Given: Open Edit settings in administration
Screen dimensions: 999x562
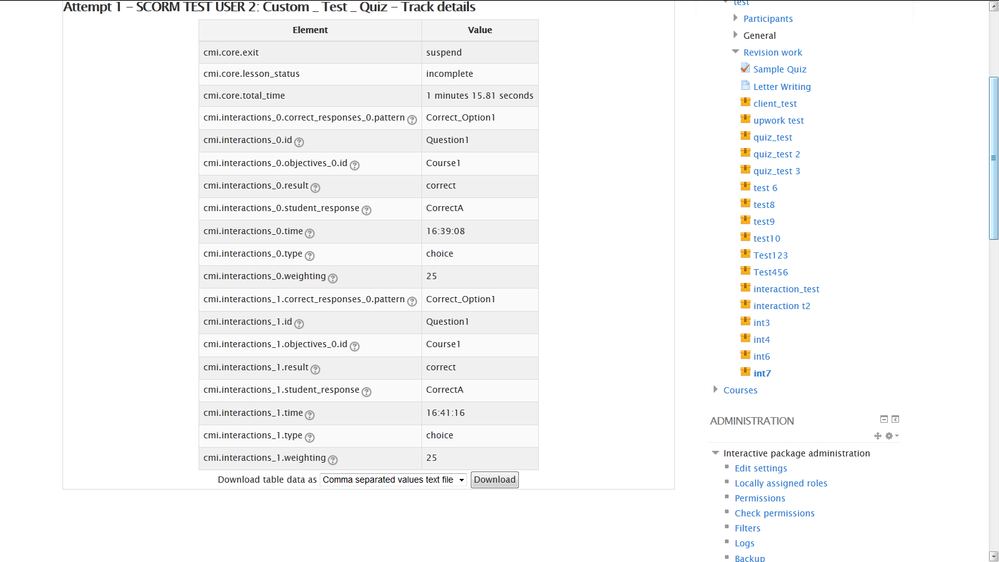Looking at the screenshot, I should (761, 468).
